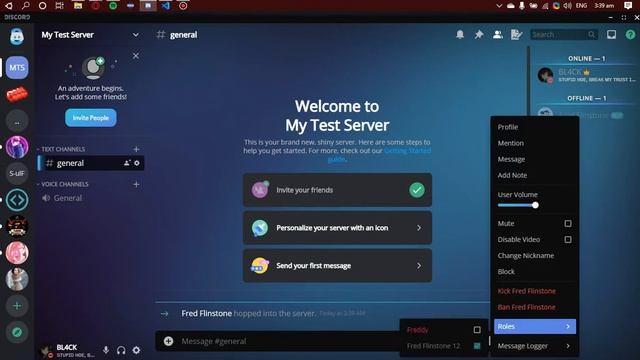Open the code brackets server icon
Image resolution: width=640 pixels, height=360 pixels.
point(17,200)
